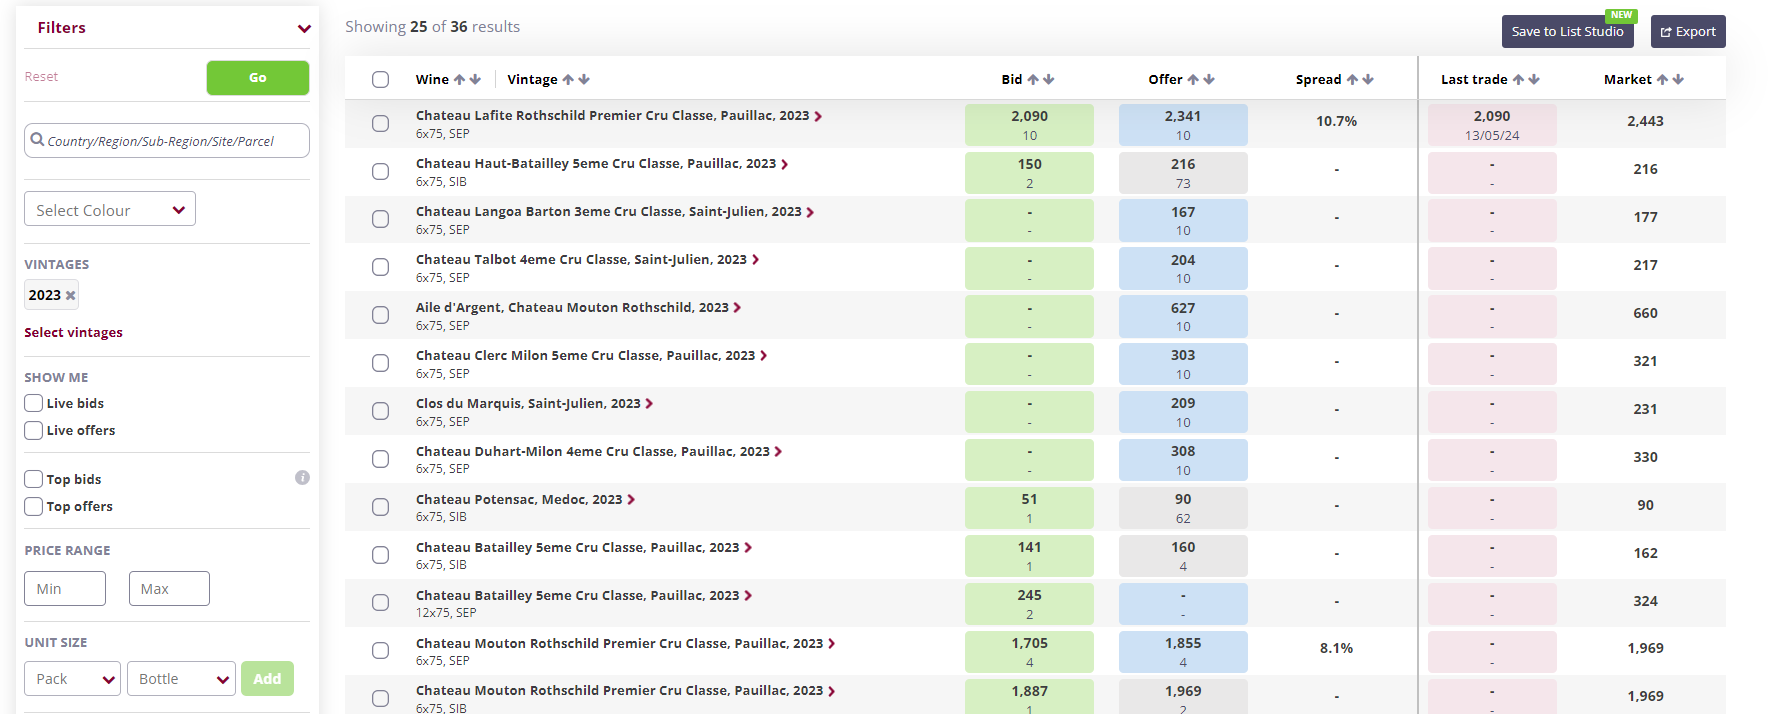Click Chateau Potensac offer 90 cell

coord(1183,508)
